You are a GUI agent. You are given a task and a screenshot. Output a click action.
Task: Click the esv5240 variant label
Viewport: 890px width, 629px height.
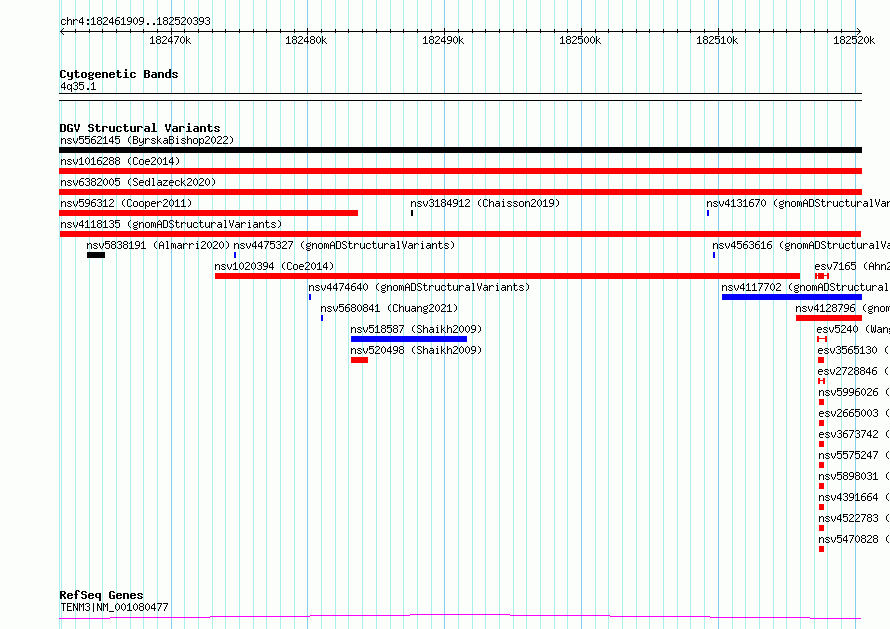pos(853,329)
